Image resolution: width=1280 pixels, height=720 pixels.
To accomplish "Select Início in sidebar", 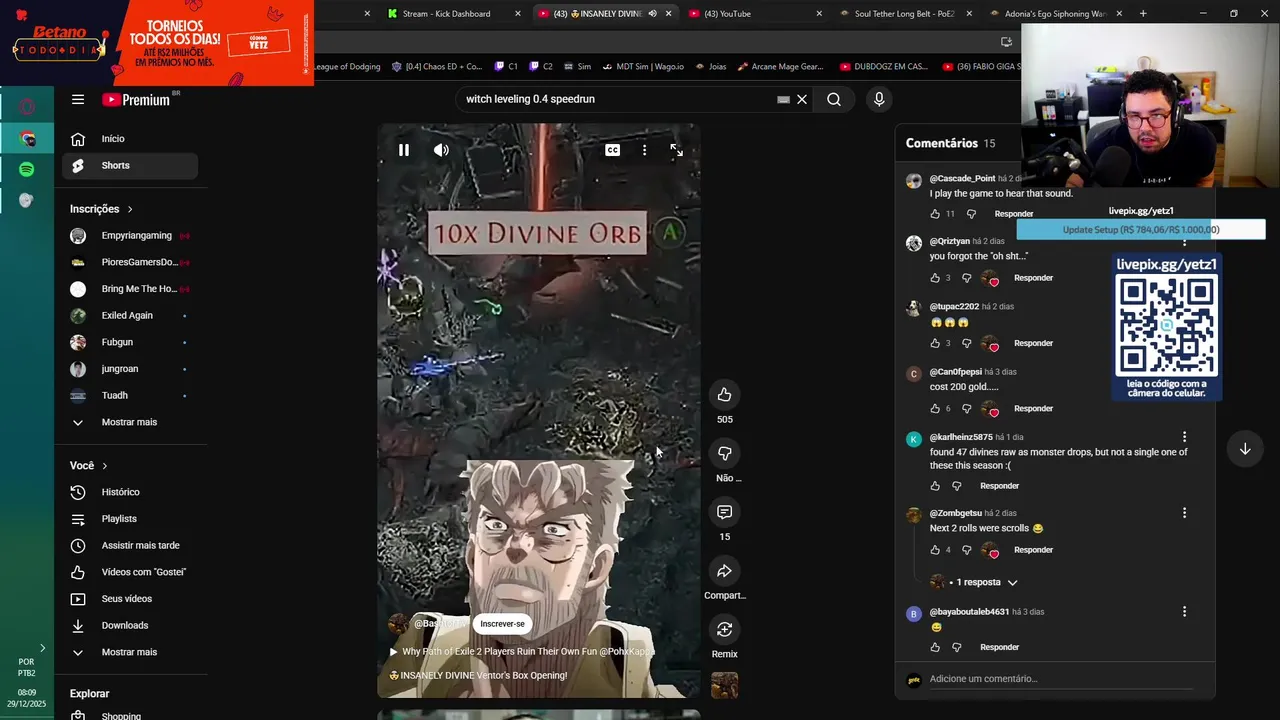I will point(130,139).
